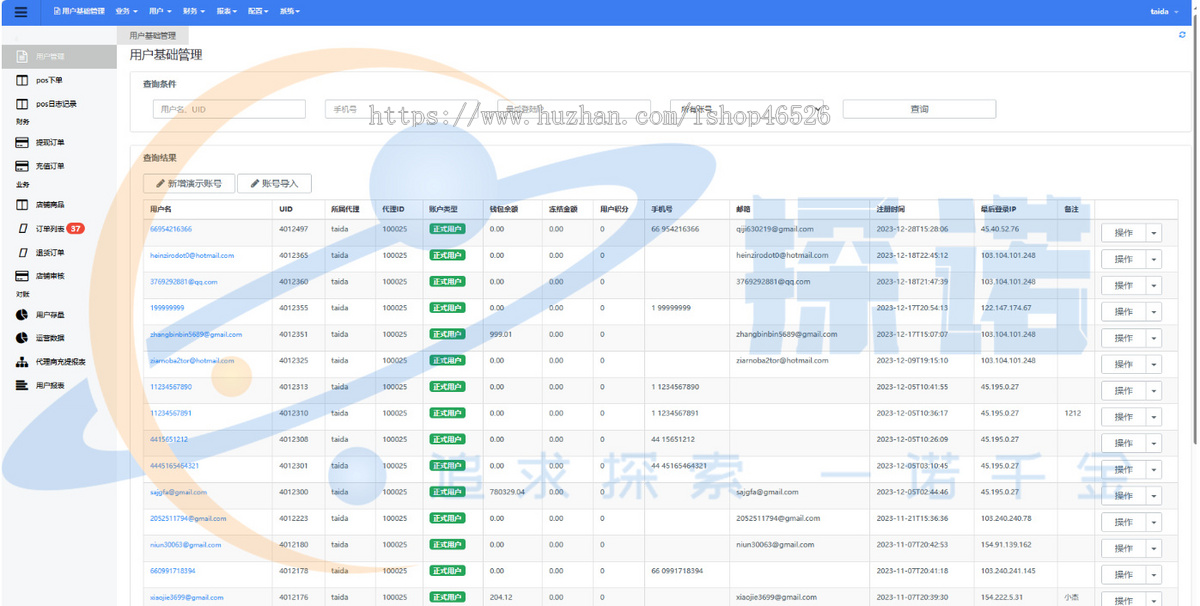The image size is (1200, 606).
Task: Select the 用户基础管理 page tab
Action: tap(152, 35)
